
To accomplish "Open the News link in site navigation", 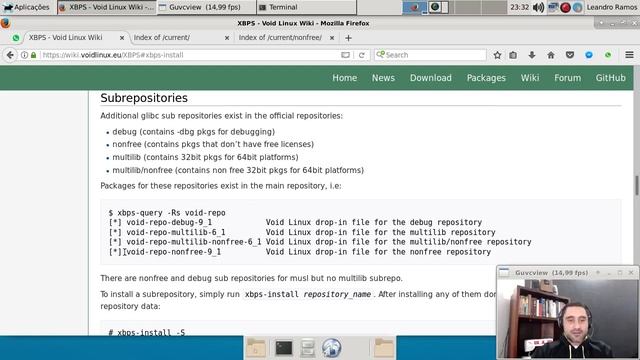I will point(383,78).
